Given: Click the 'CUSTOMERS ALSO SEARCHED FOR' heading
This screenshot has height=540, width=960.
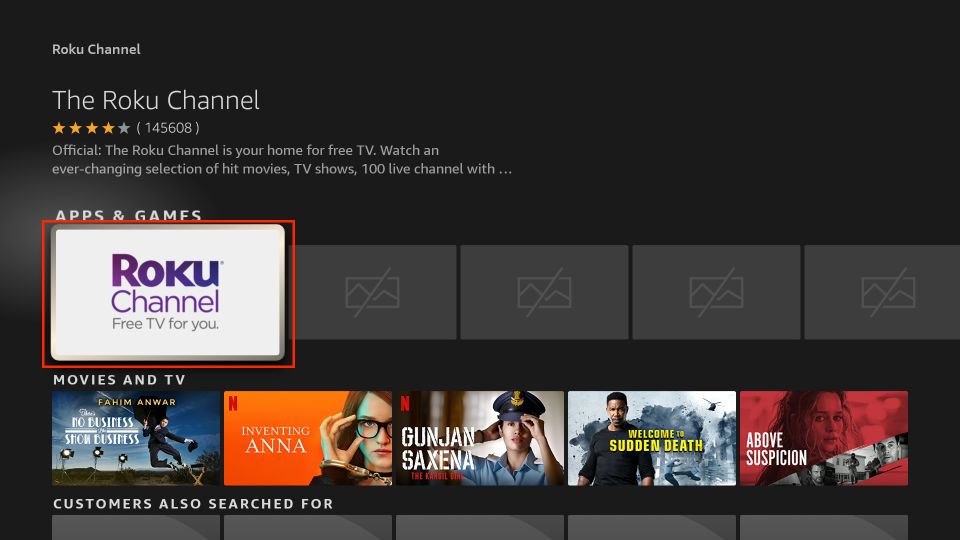Looking at the screenshot, I should [x=193, y=504].
